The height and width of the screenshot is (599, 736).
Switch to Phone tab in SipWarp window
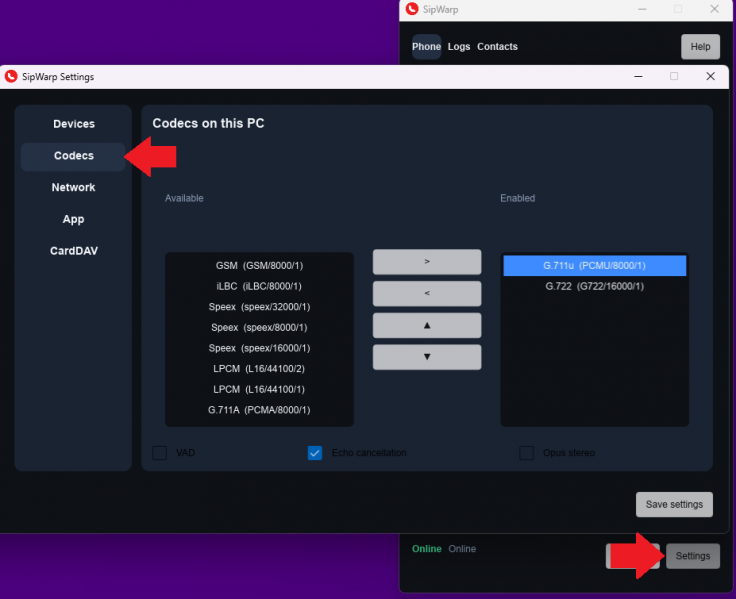coord(426,46)
